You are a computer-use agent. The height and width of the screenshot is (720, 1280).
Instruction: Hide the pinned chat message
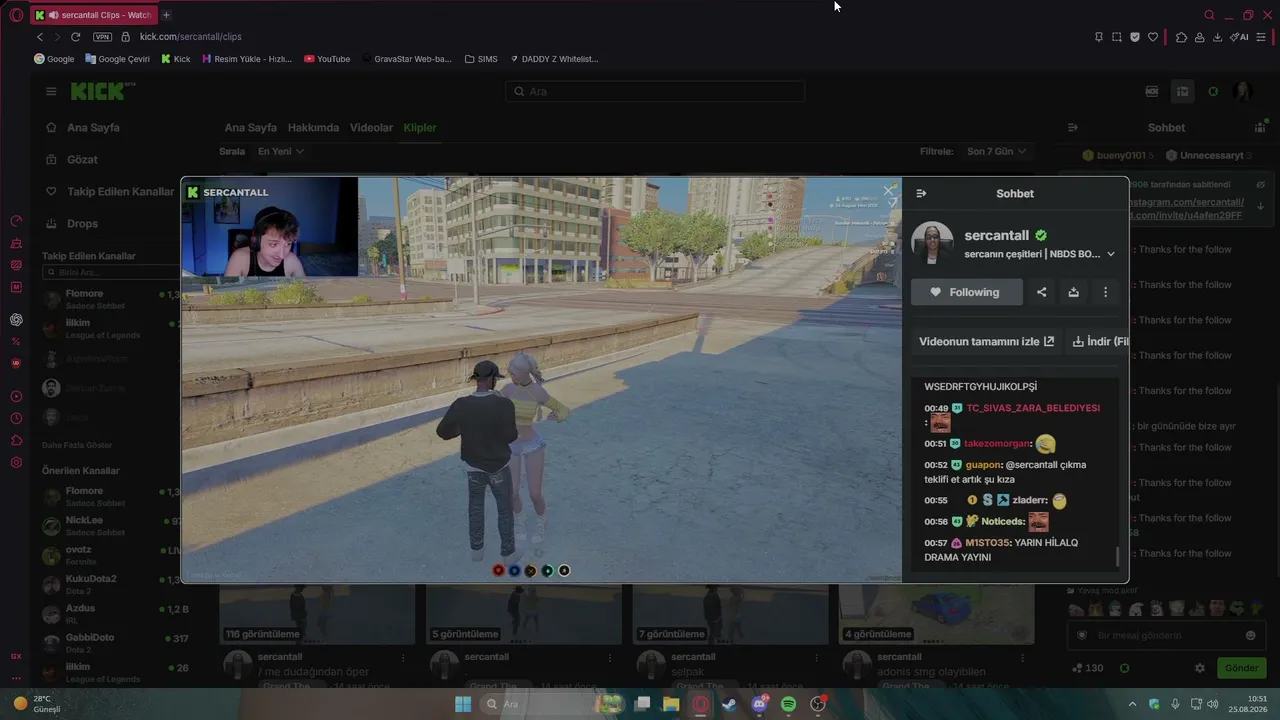(x=1261, y=185)
